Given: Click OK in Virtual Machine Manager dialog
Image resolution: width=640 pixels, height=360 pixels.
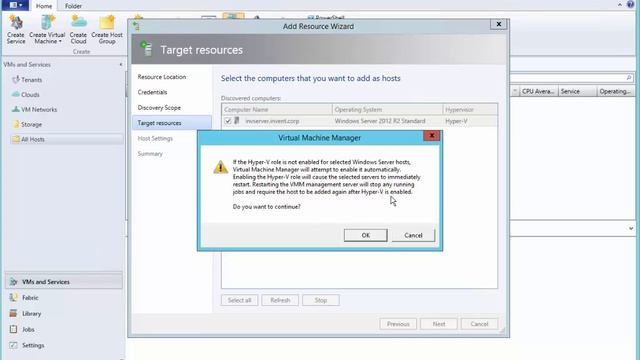Looking at the screenshot, I should tap(365, 235).
